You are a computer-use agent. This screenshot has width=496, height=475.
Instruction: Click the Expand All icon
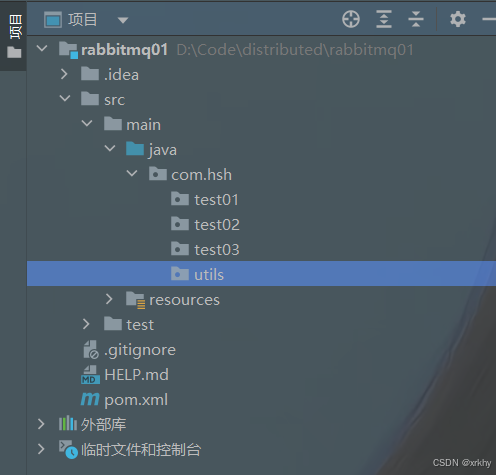384,19
